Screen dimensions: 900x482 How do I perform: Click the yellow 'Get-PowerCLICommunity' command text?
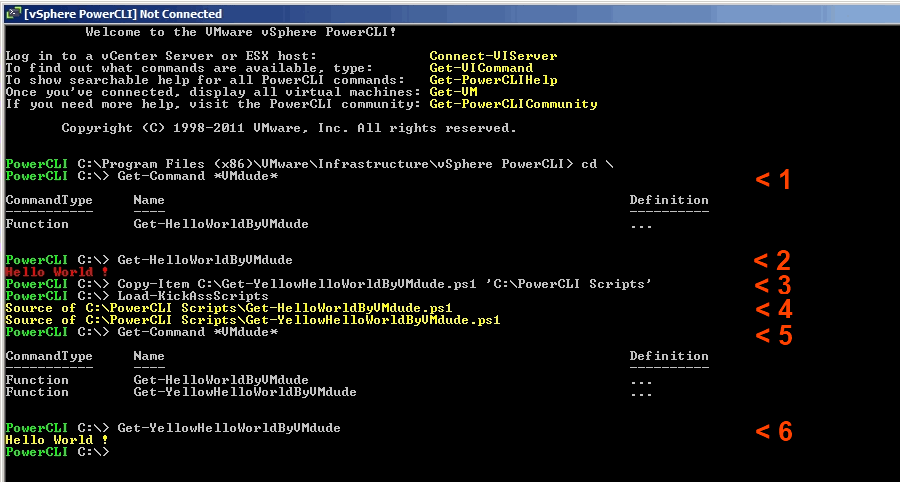click(x=513, y=104)
